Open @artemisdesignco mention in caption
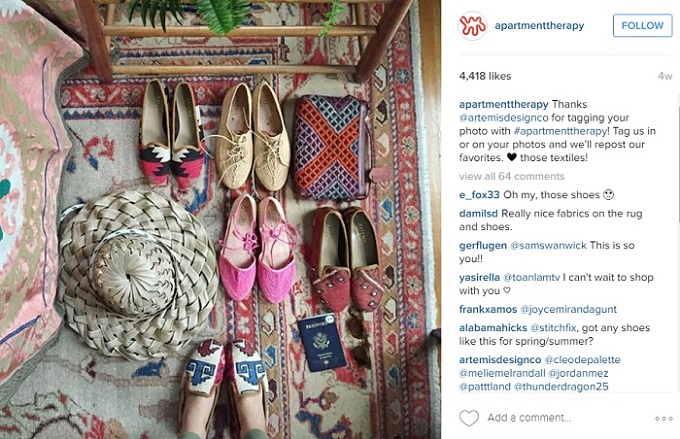 click(x=503, y=118)
